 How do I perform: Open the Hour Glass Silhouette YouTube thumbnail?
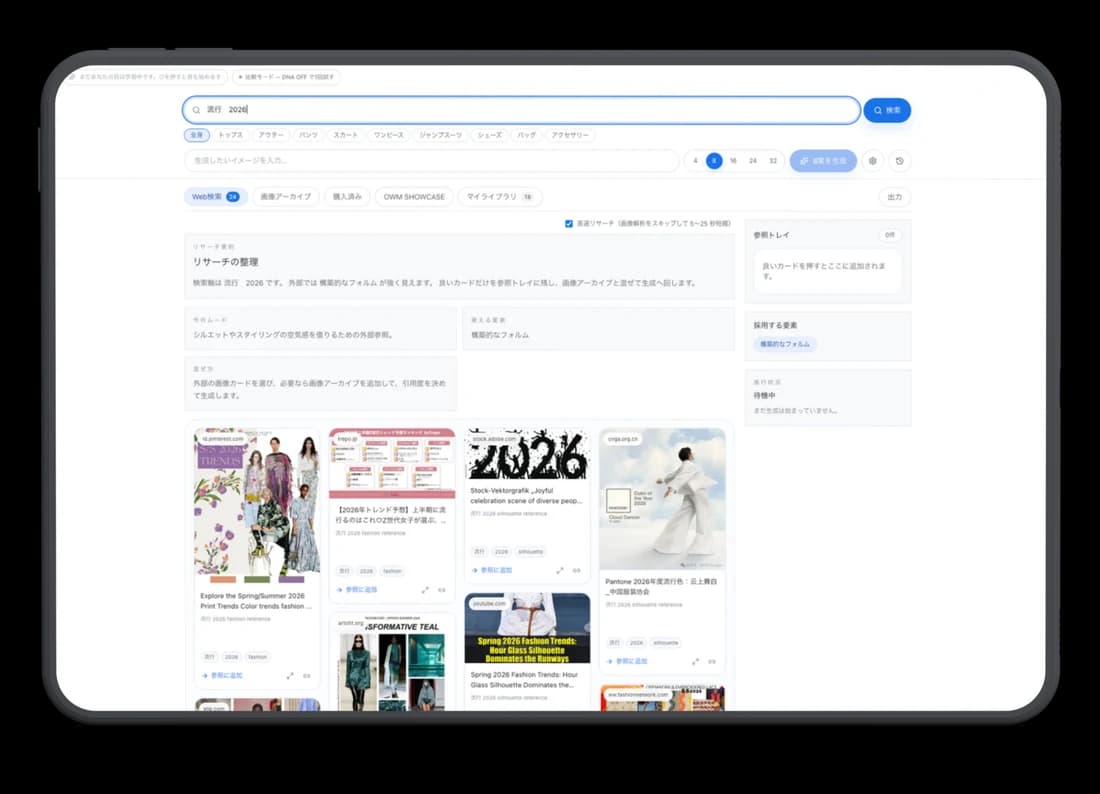click(x=527, y=628)
